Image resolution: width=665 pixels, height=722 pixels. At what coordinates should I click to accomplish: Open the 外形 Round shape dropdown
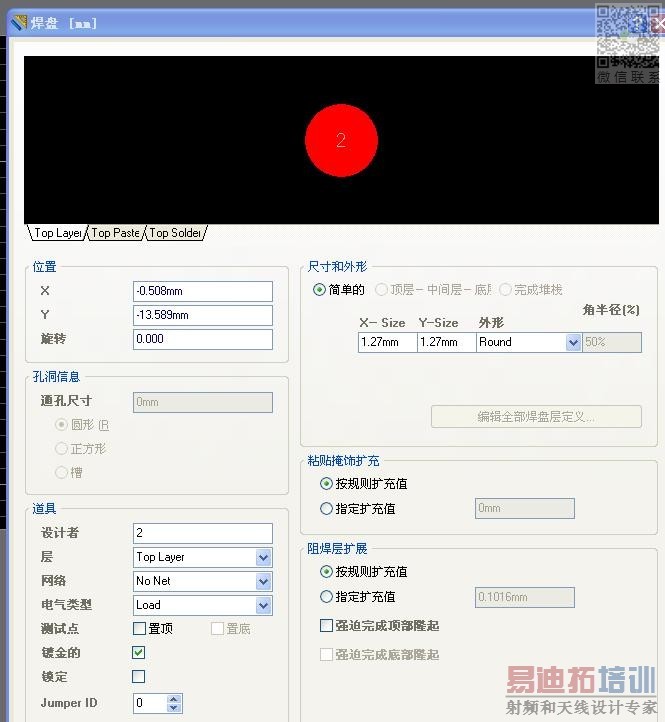[x=573, y=343]
